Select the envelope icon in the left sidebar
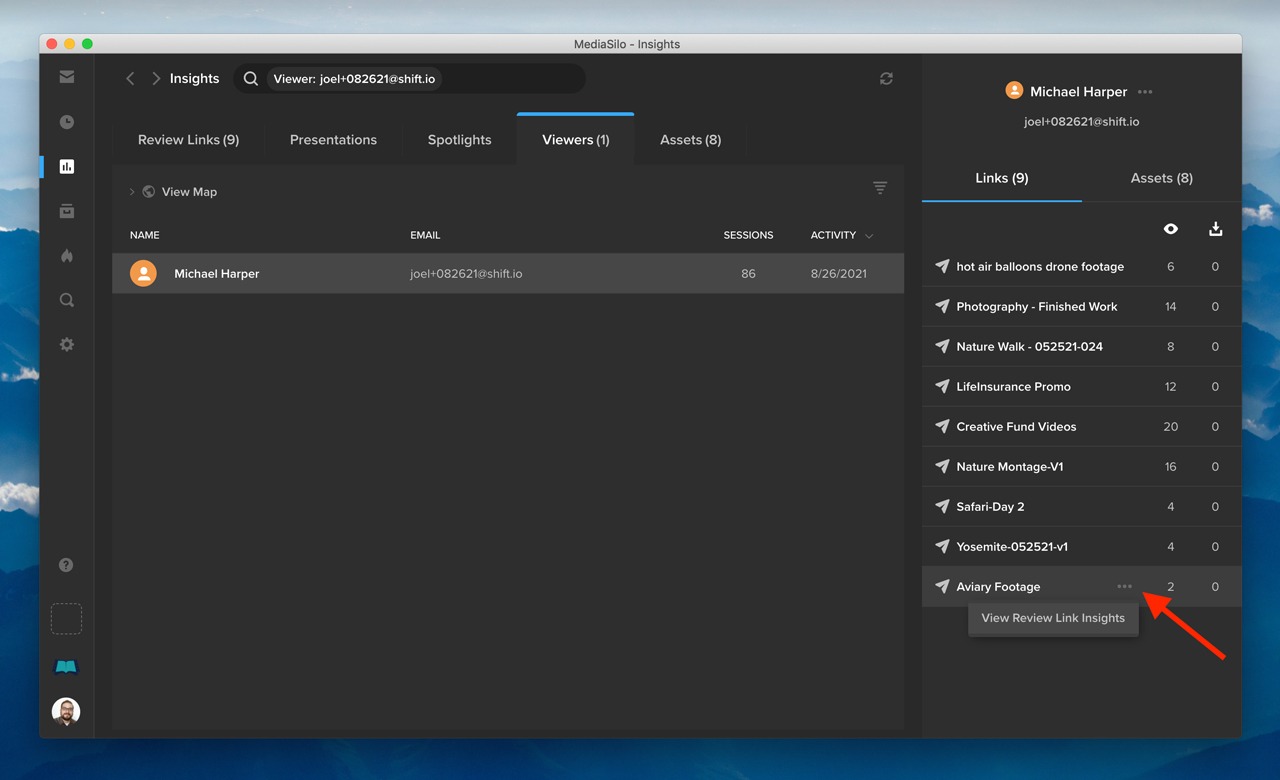This screenshot has width=1280, height=780. pyautogui.click(x=66, y=76)
